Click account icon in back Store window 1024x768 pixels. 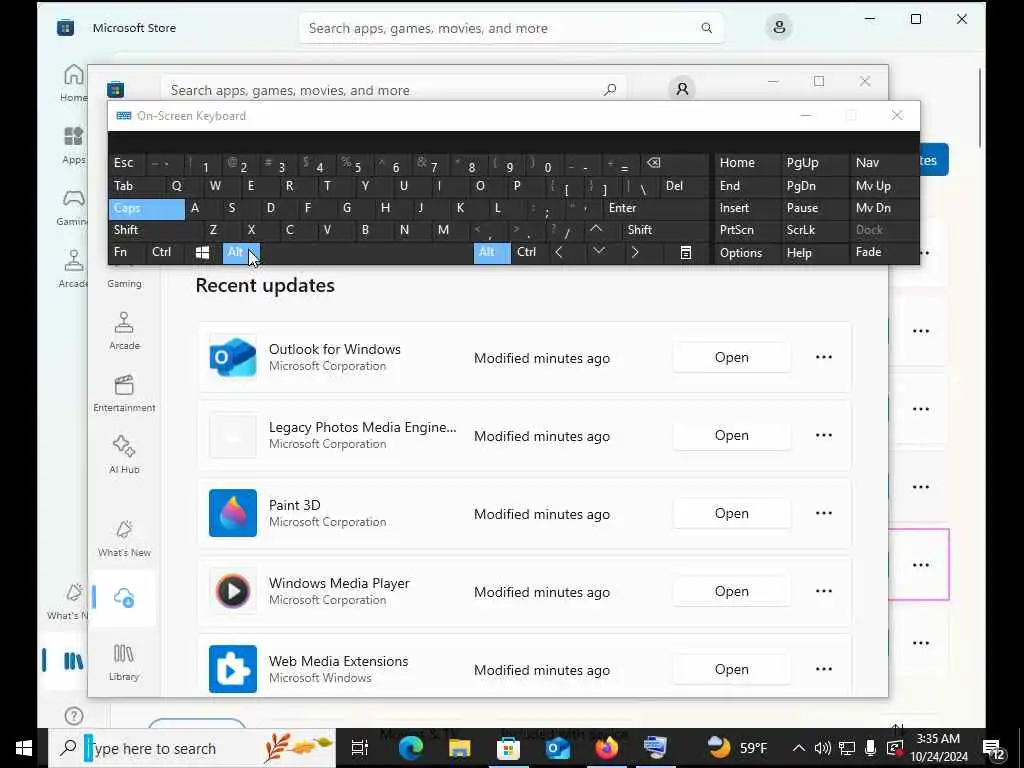(x=778, y=27)
